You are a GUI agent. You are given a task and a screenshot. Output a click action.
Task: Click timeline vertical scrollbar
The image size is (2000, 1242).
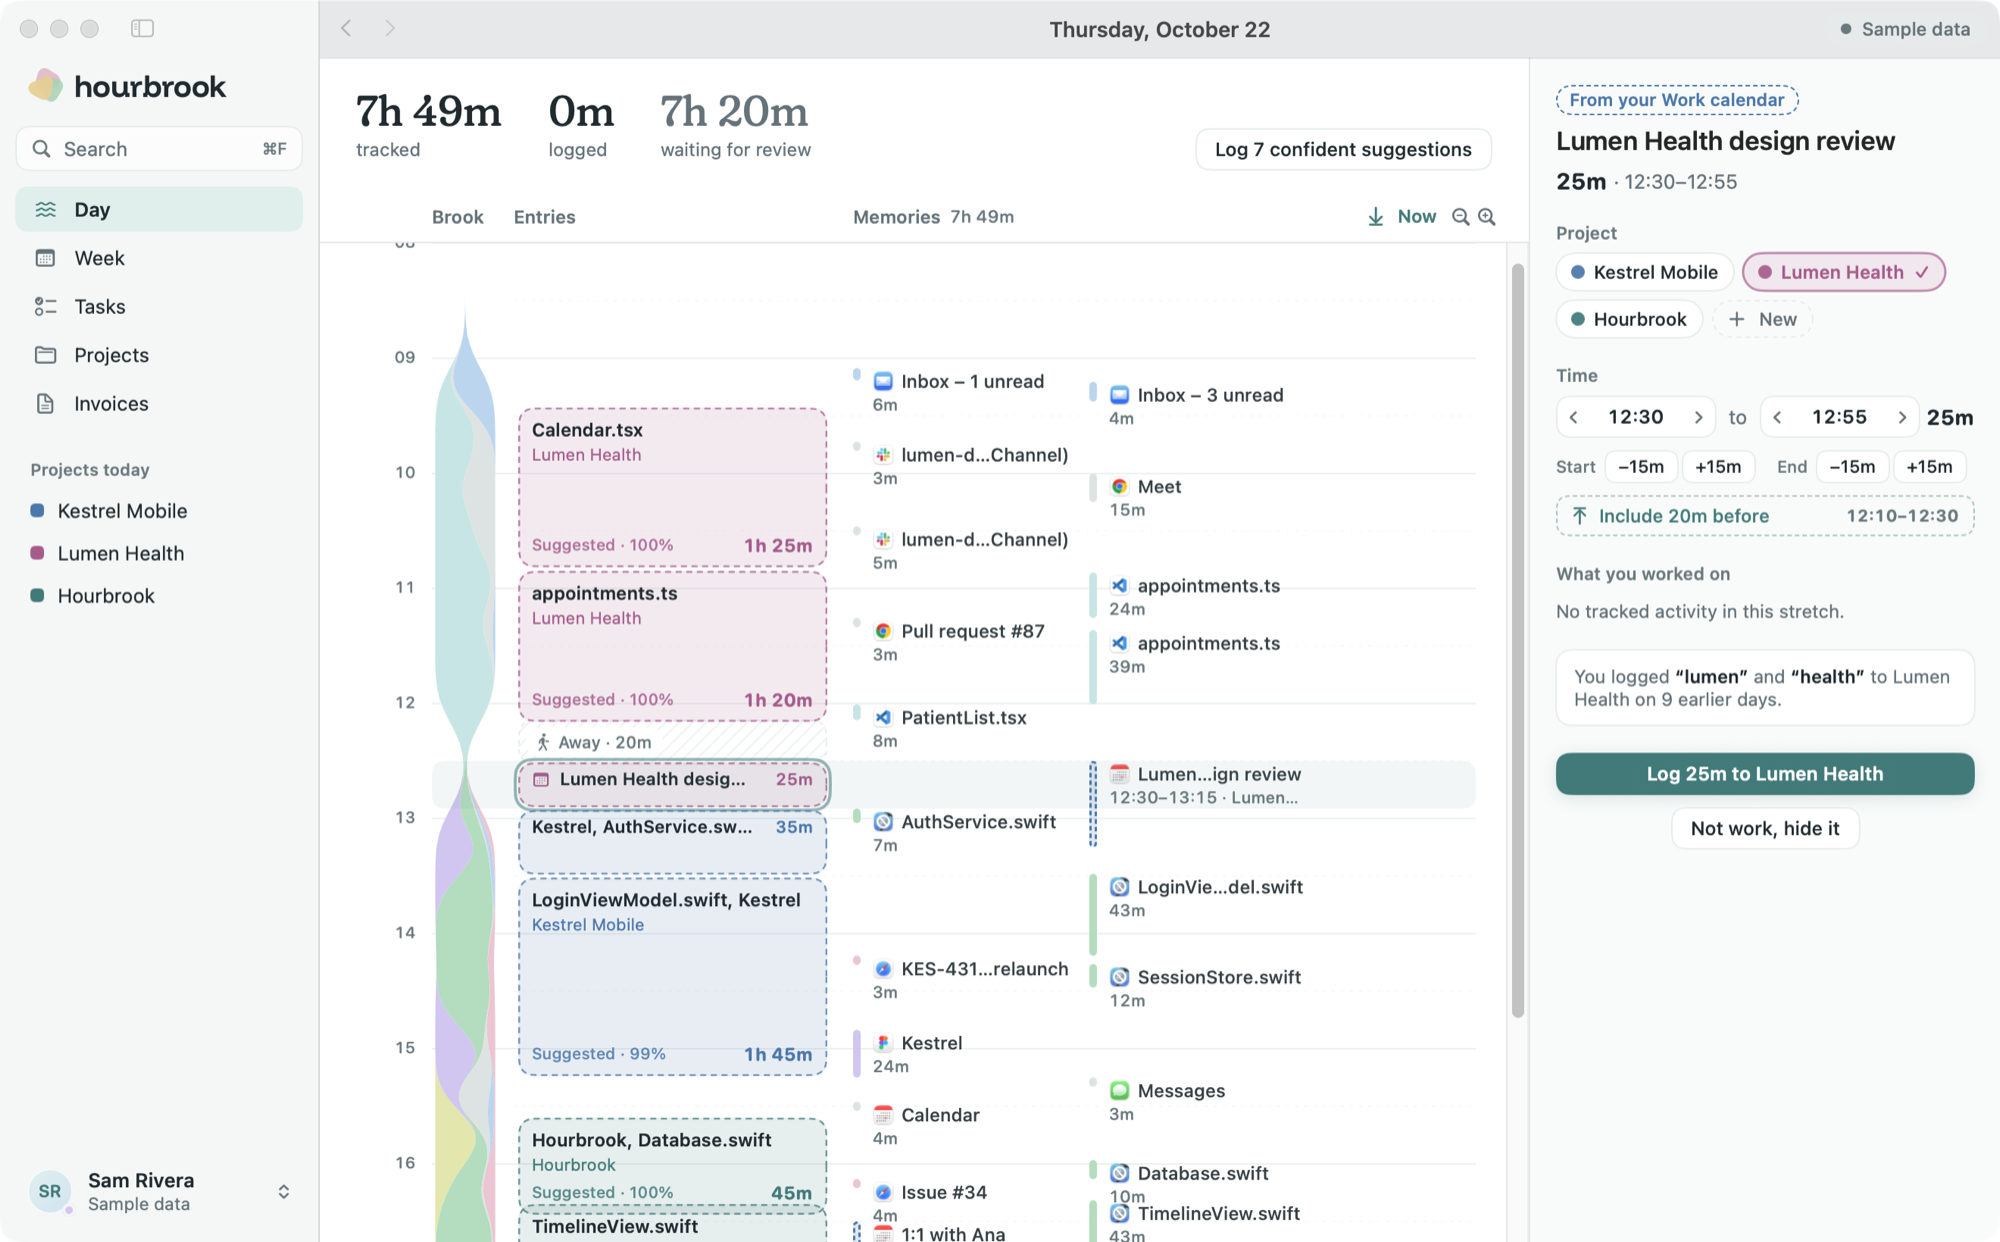click(1517, 640)
